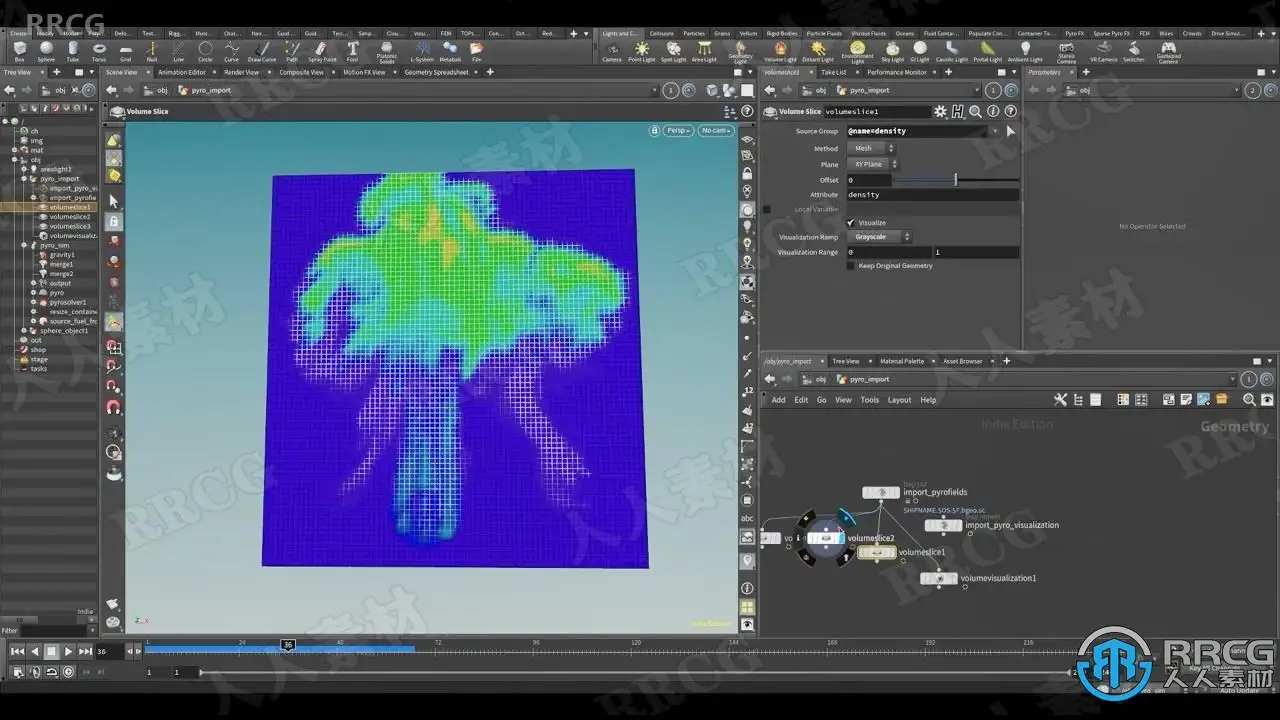The width and height of the screenshot is (1280, 720).
Task: Select the Sphere shelf tool
Action: coord(46,50)
